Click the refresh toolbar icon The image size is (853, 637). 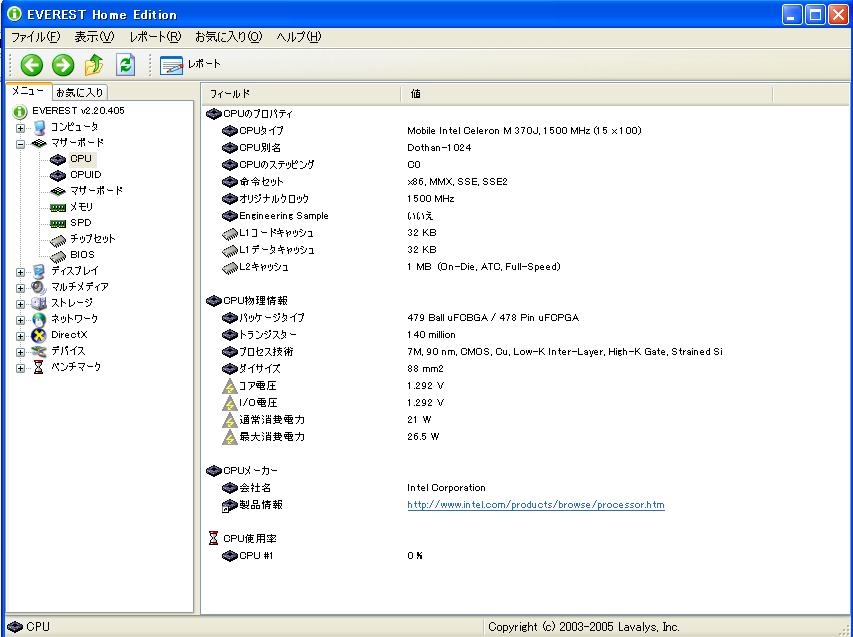pos(125,65)
